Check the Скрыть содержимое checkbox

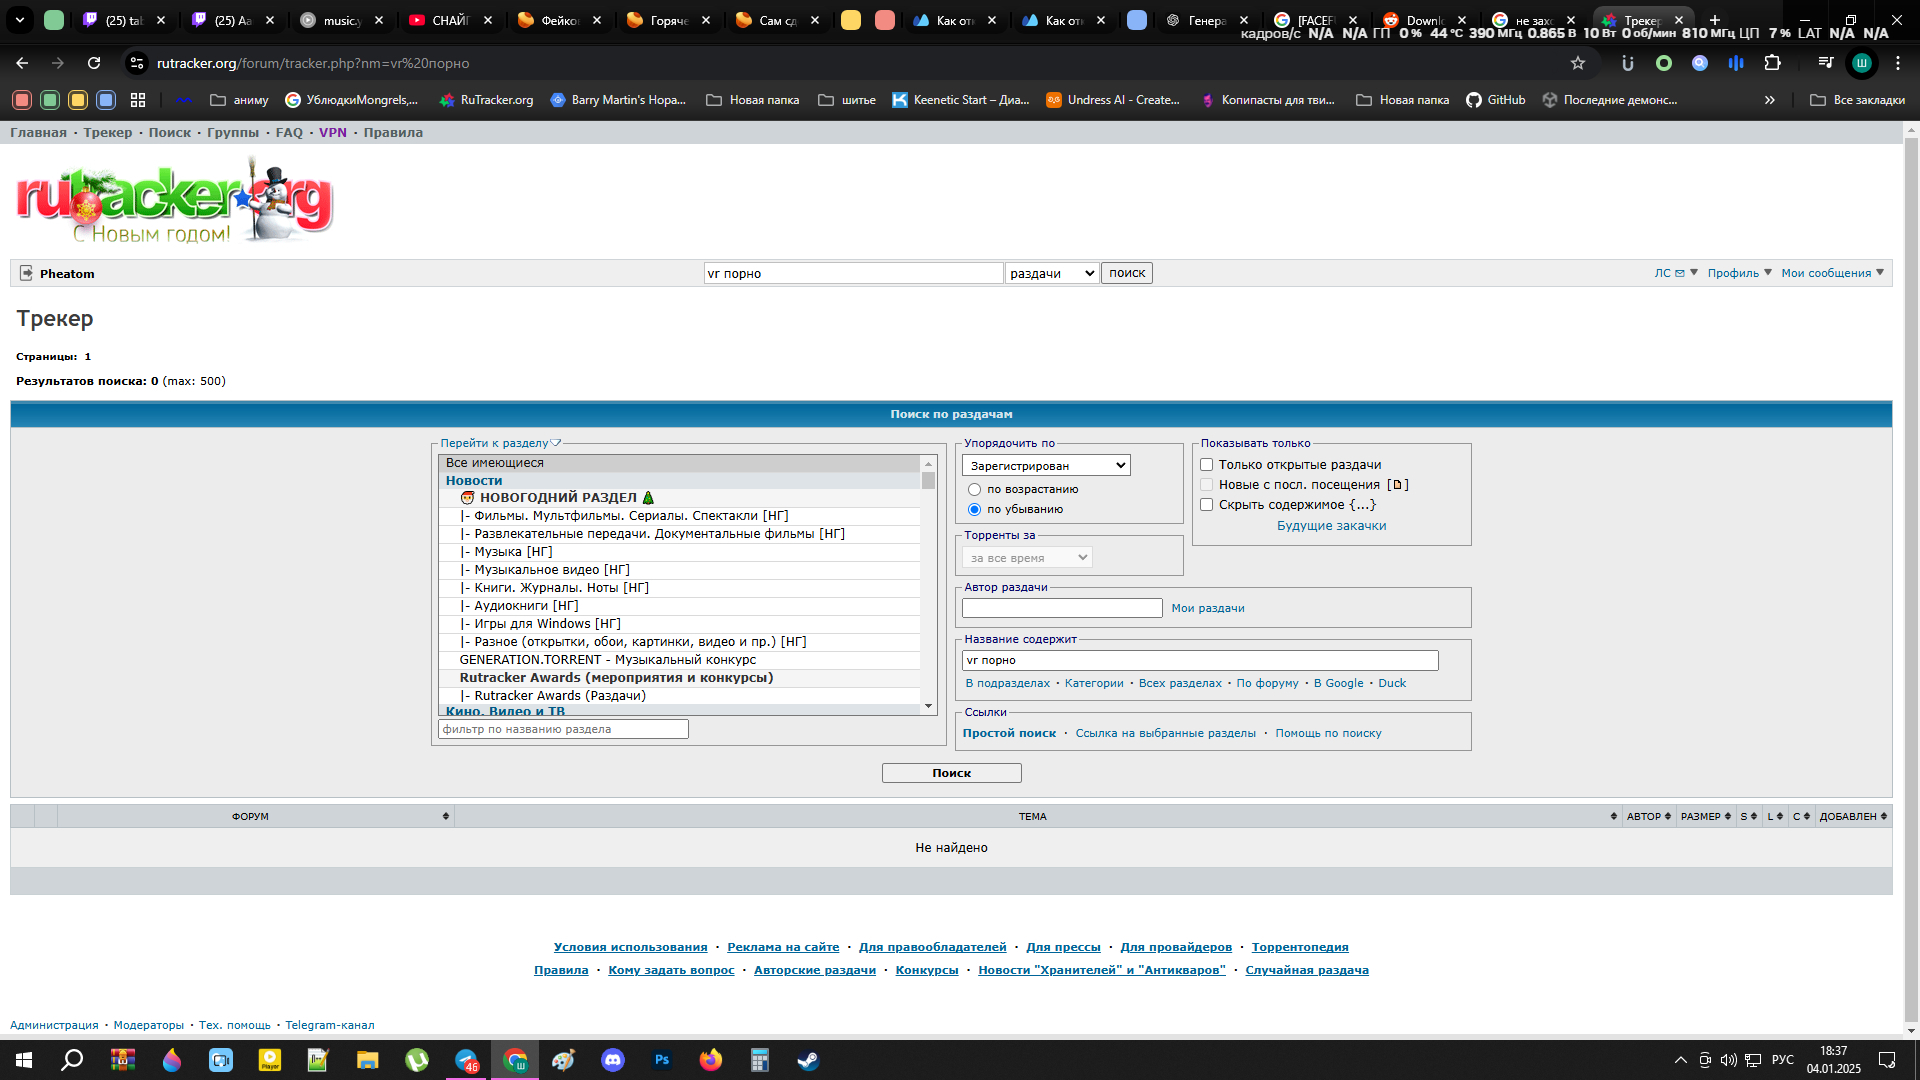(x=1207, y=505)
